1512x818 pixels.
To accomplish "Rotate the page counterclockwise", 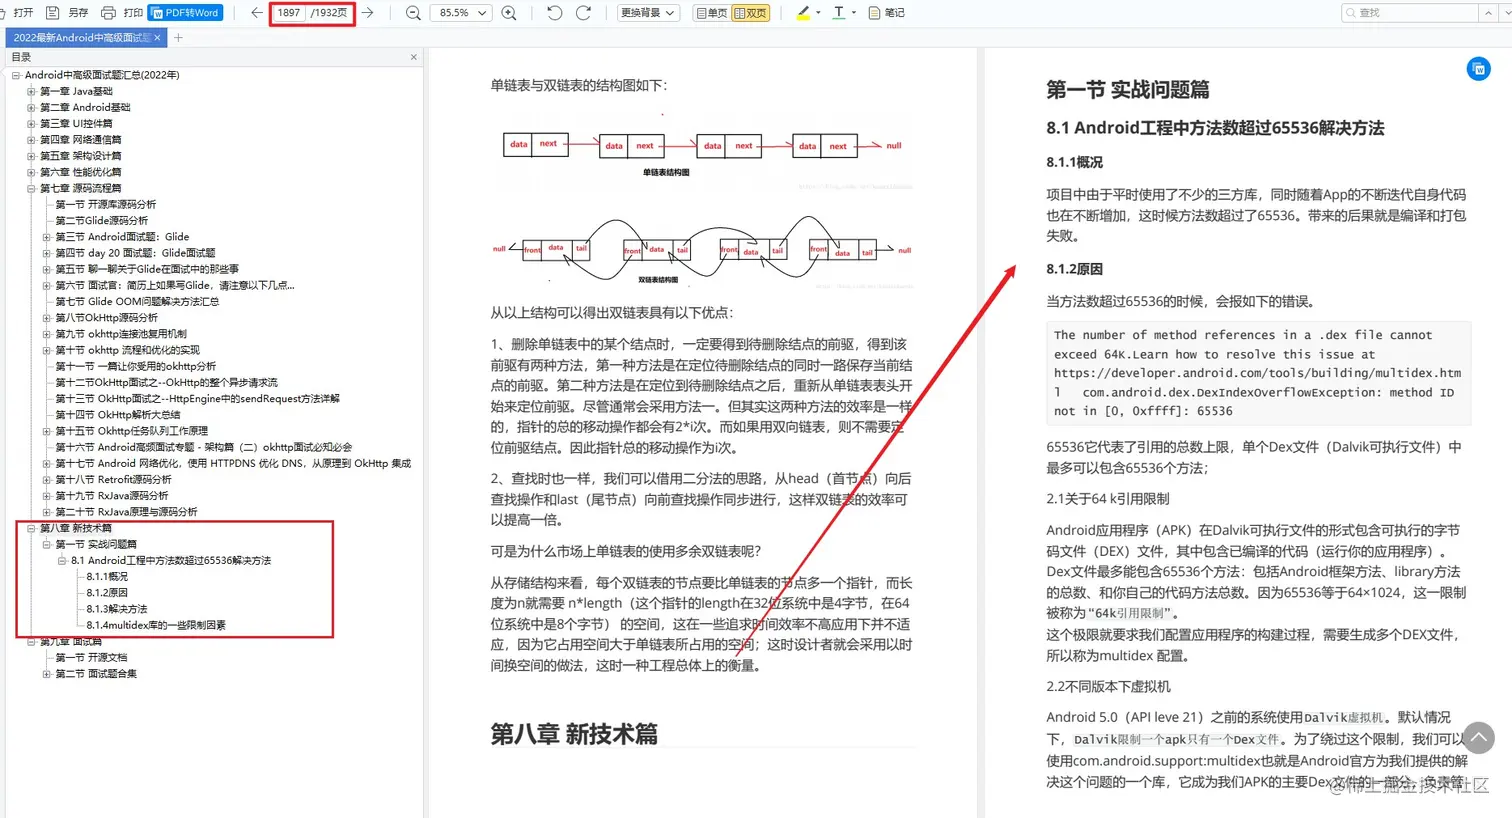I will pos(553,13).
